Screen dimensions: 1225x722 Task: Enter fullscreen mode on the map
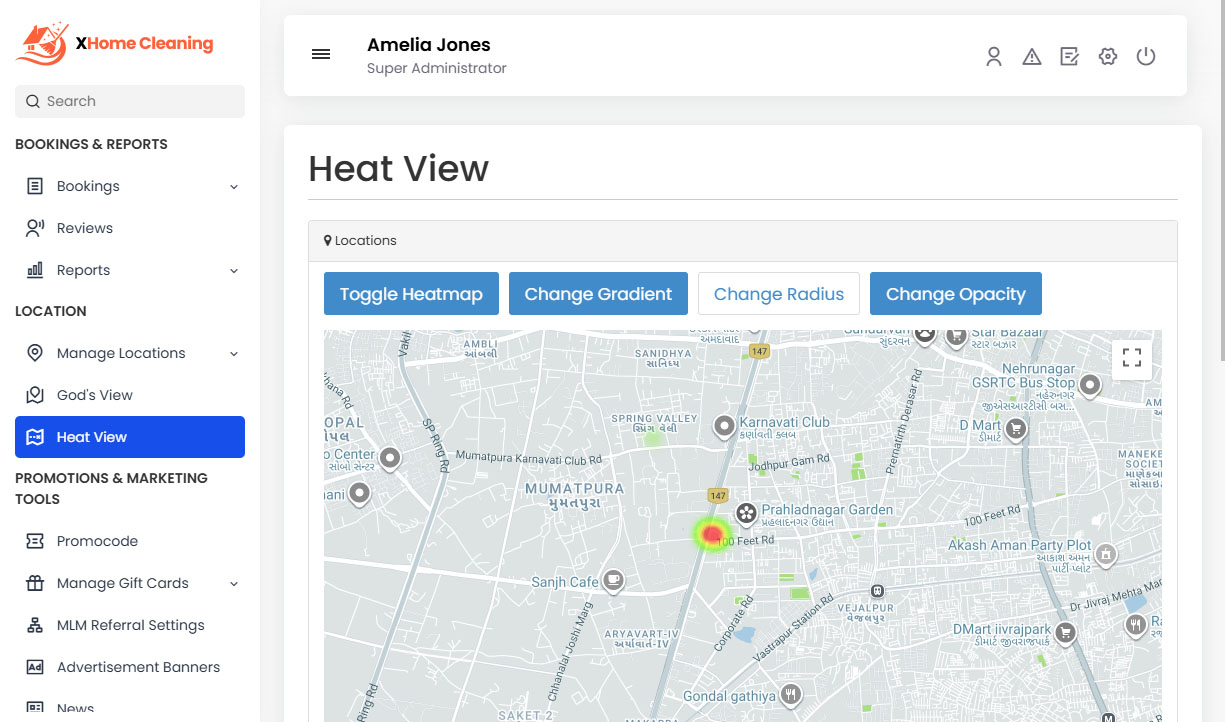pos(1131,357)
